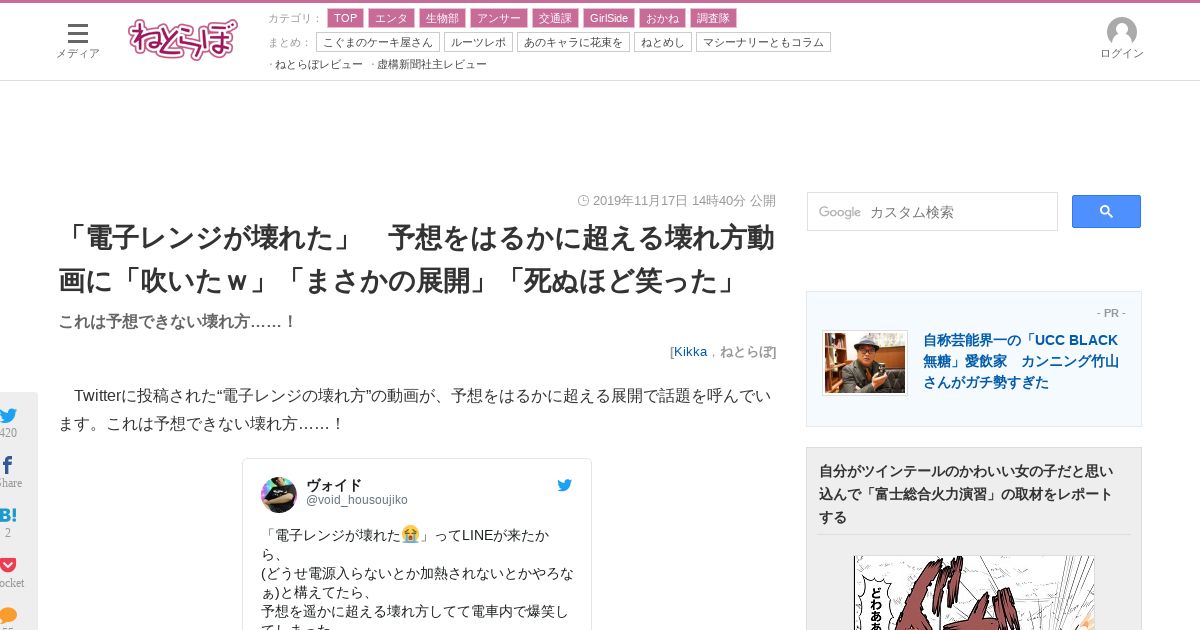This screenshot has height=630, width=1200.
Task: Click the manga thumbnail under the 富士総合火力演習 headline
Action: tap(974, 593)
